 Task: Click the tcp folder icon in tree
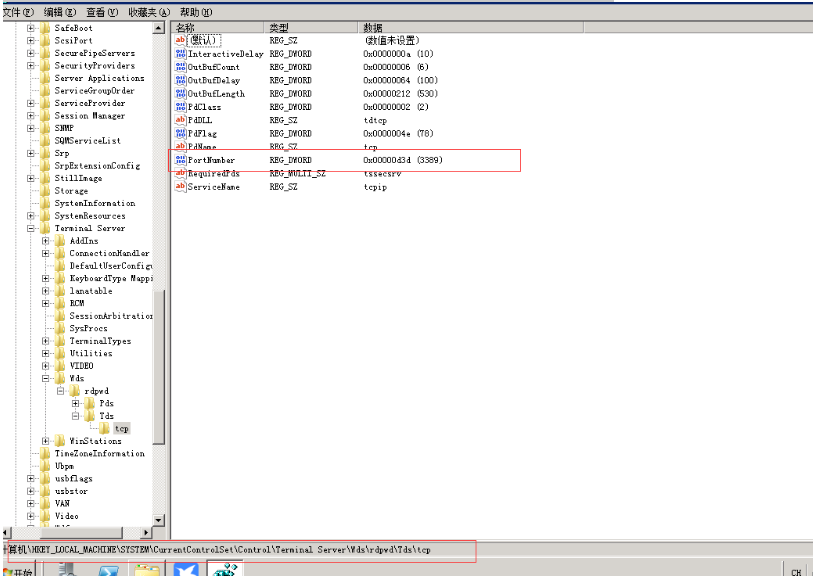(106, 428)
